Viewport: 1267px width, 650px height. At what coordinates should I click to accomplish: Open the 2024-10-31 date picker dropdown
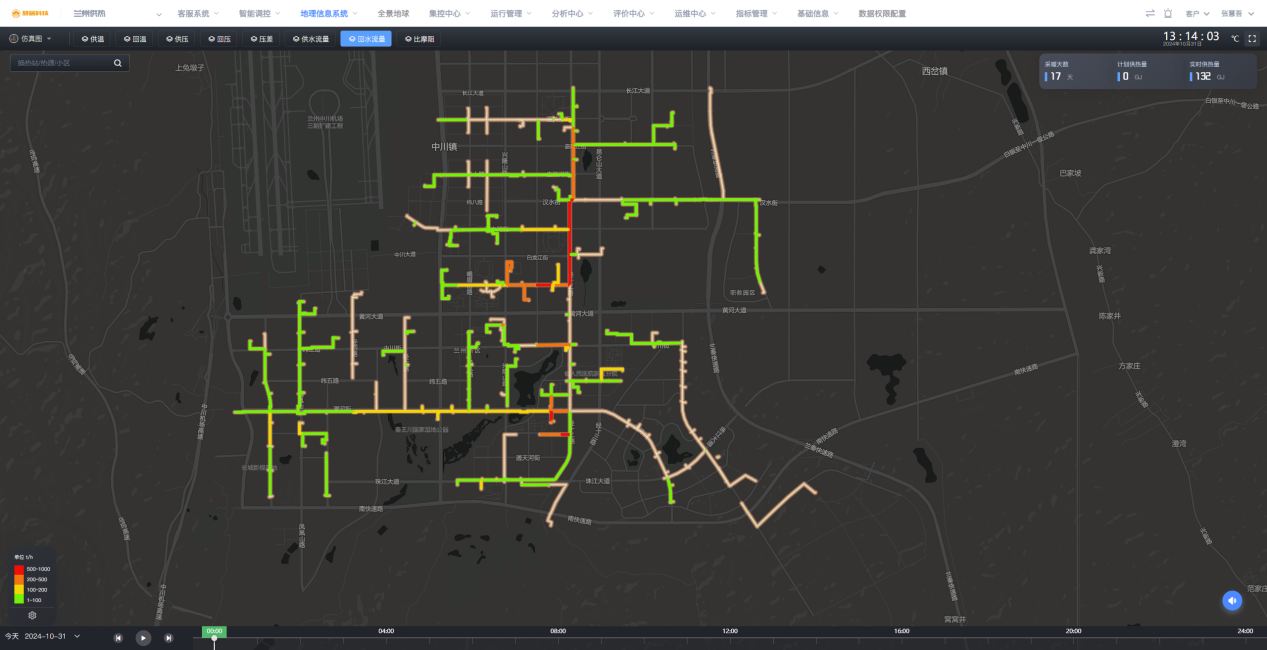click(53, 636)
